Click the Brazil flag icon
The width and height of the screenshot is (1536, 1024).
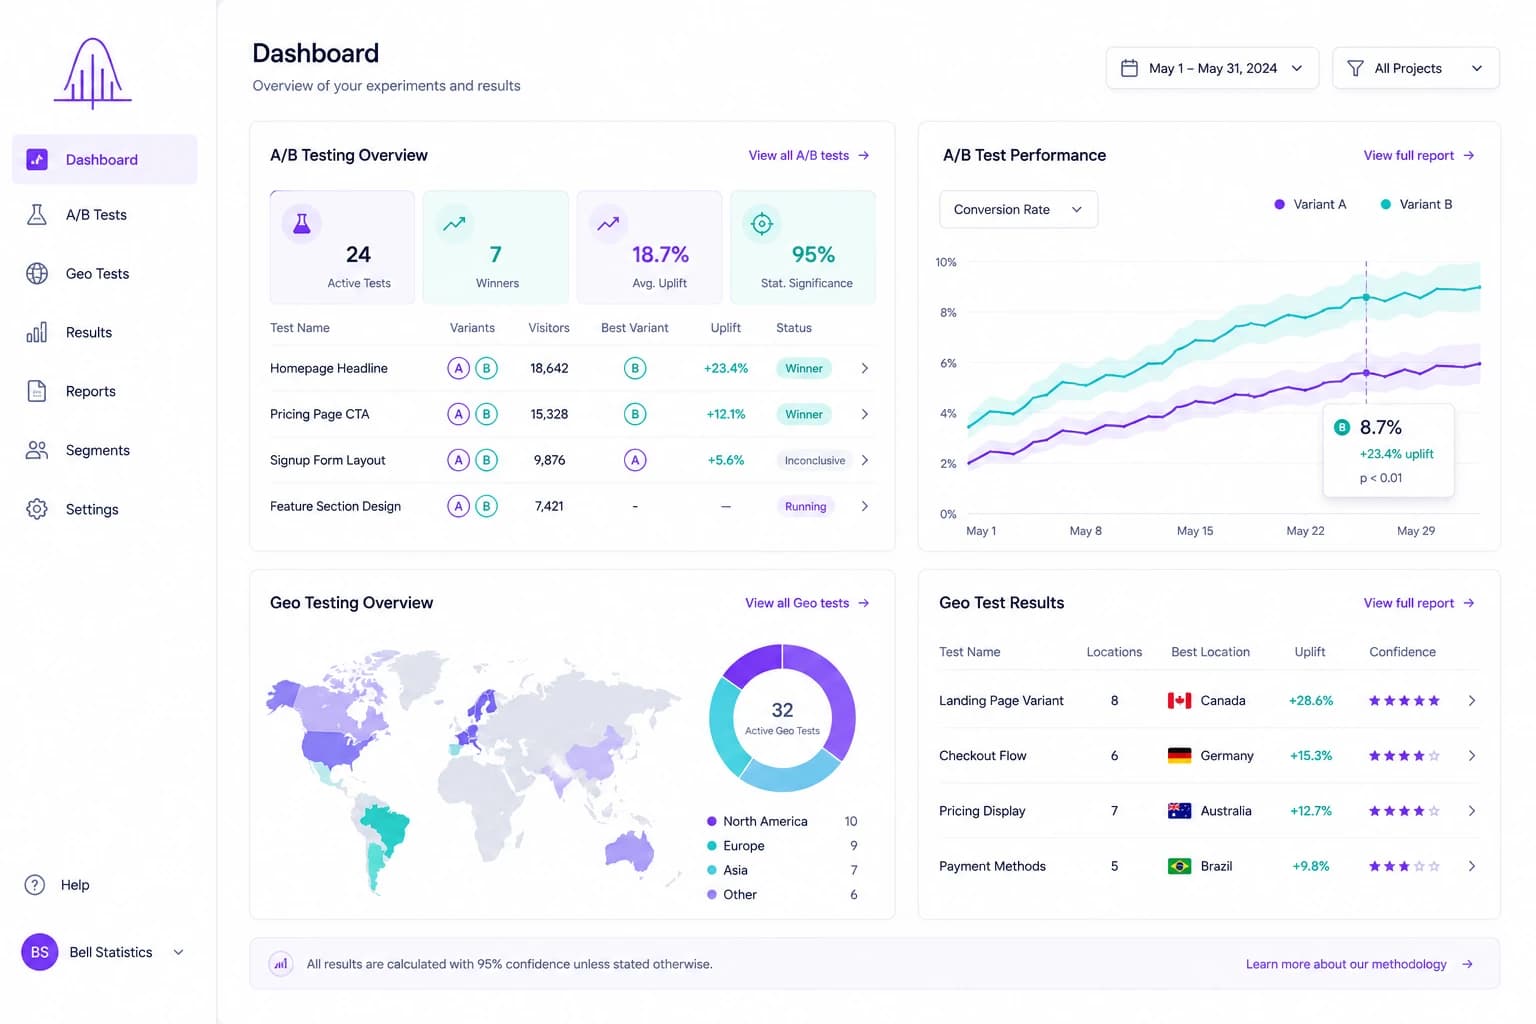[x=1179, y=866]
